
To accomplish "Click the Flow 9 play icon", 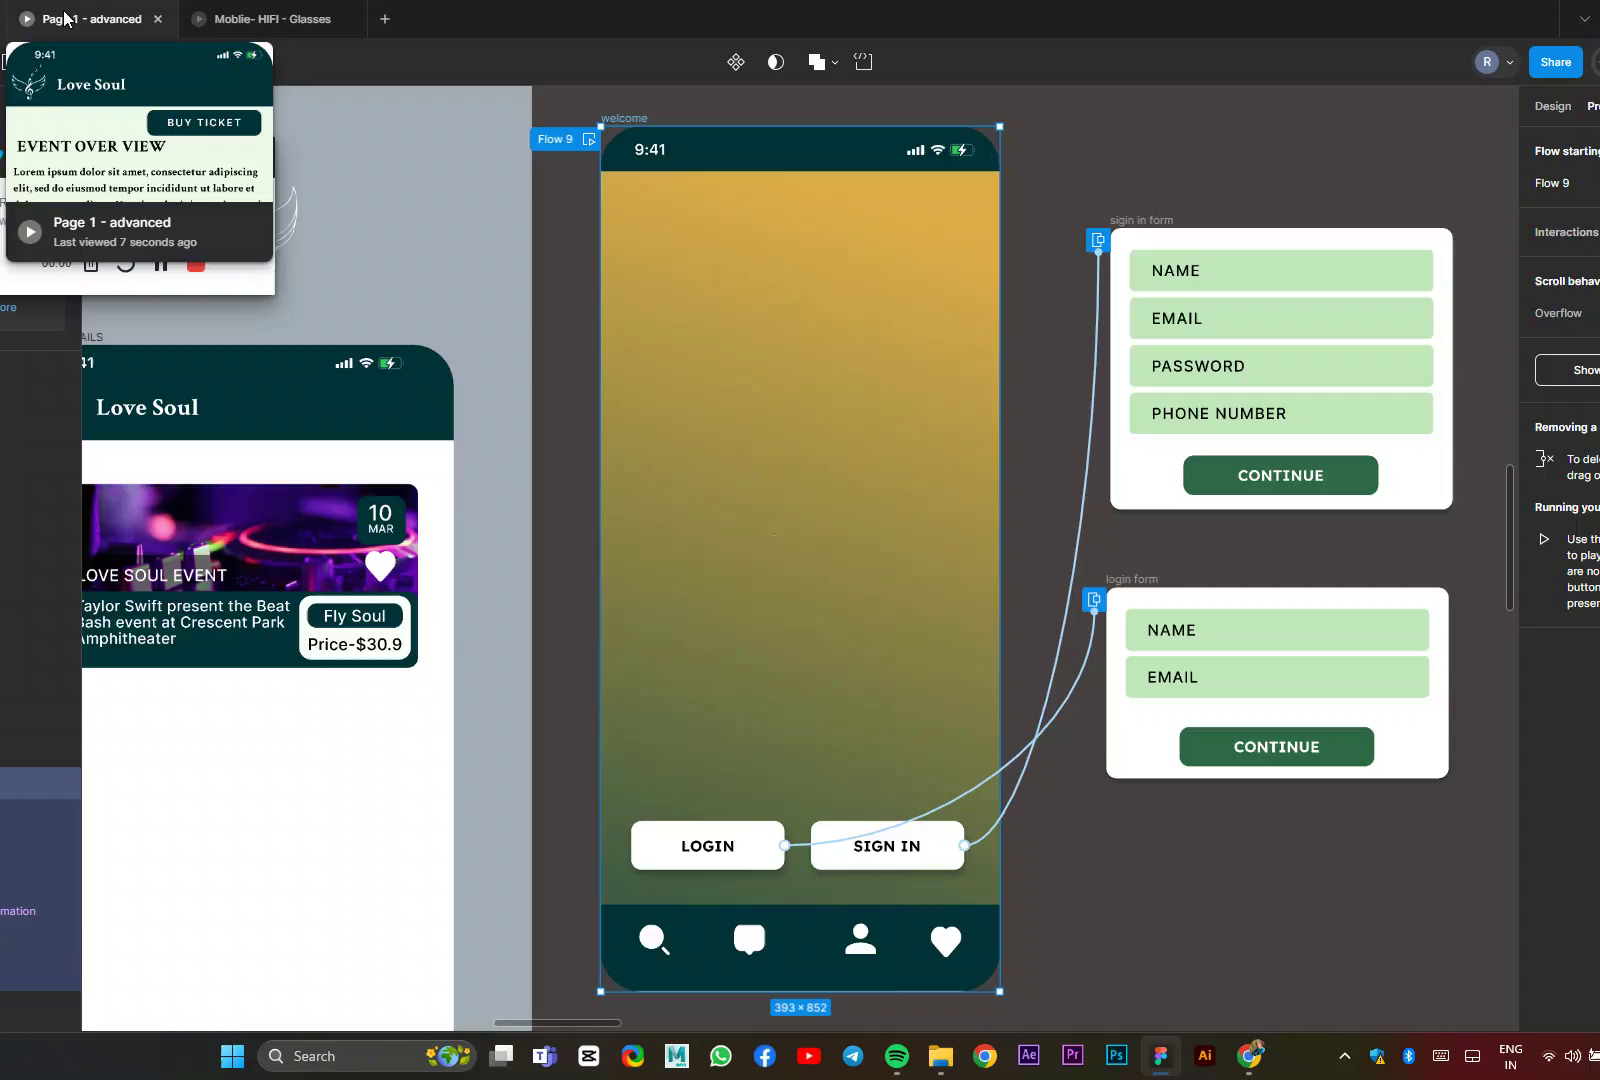I will click(x=589, y=140).
